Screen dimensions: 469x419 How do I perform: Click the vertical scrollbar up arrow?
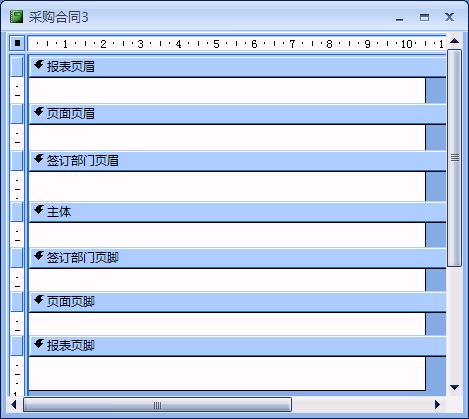tap(454, 41)
